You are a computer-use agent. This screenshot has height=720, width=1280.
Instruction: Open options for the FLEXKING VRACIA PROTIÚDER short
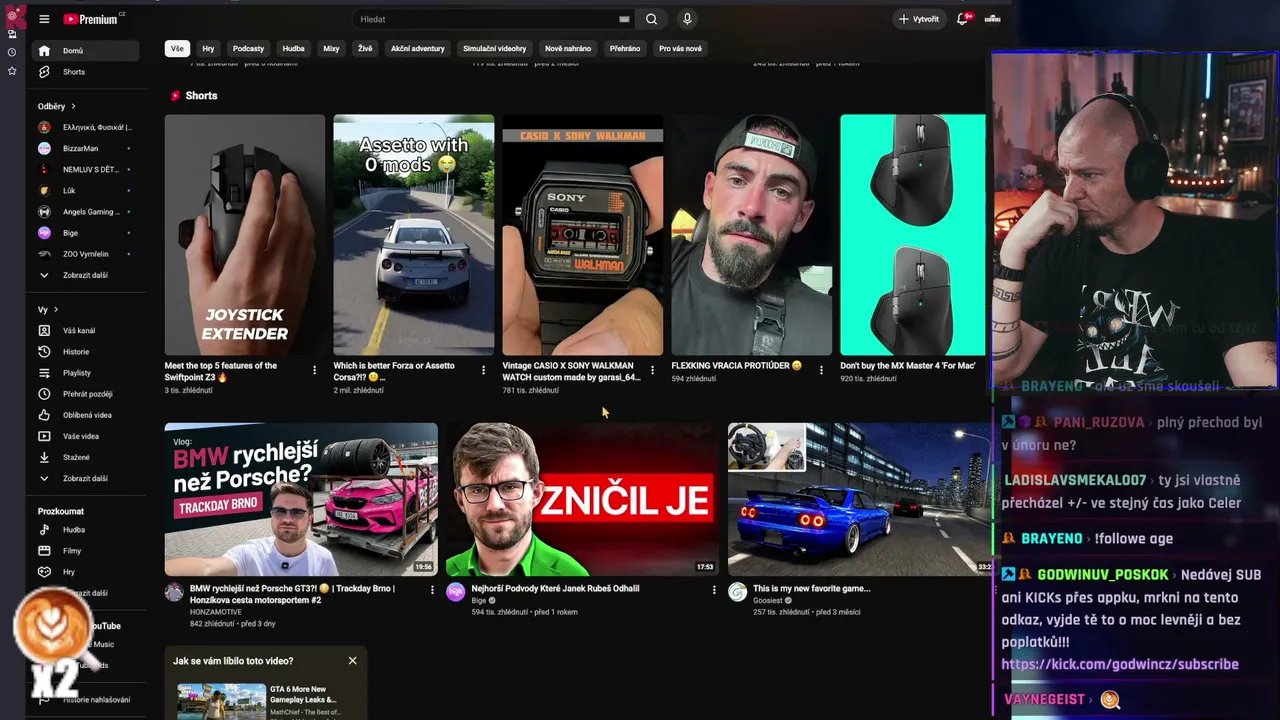pyautogui.click(x=821, y=370)
